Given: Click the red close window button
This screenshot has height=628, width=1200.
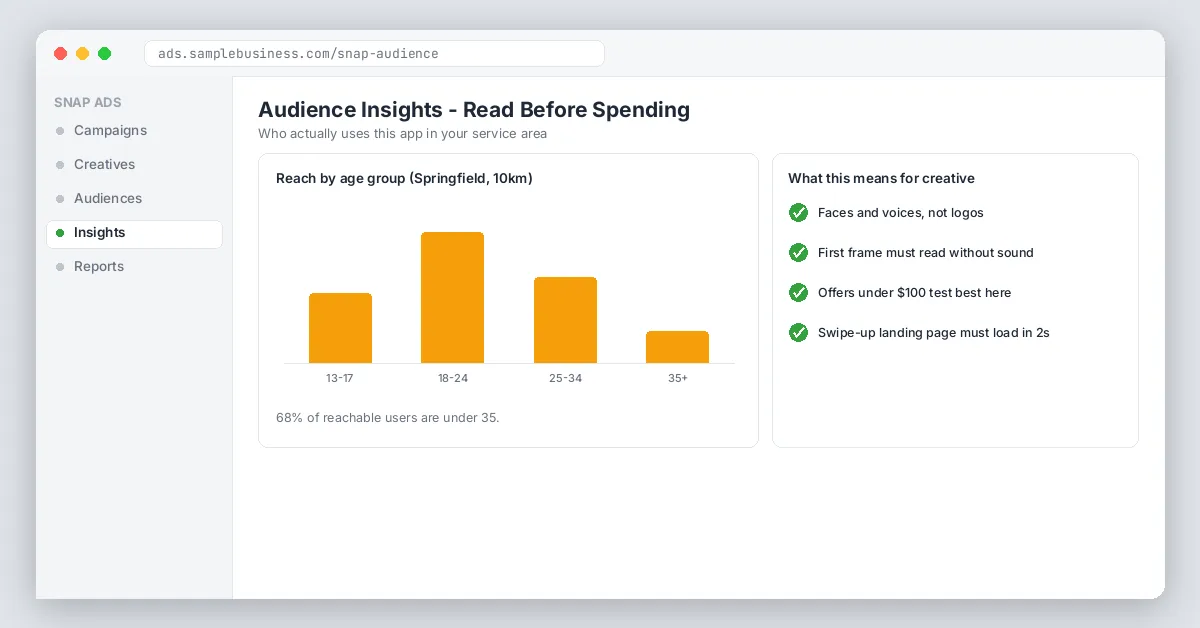Looking at the screenshot, I should [x=60, y=53].
